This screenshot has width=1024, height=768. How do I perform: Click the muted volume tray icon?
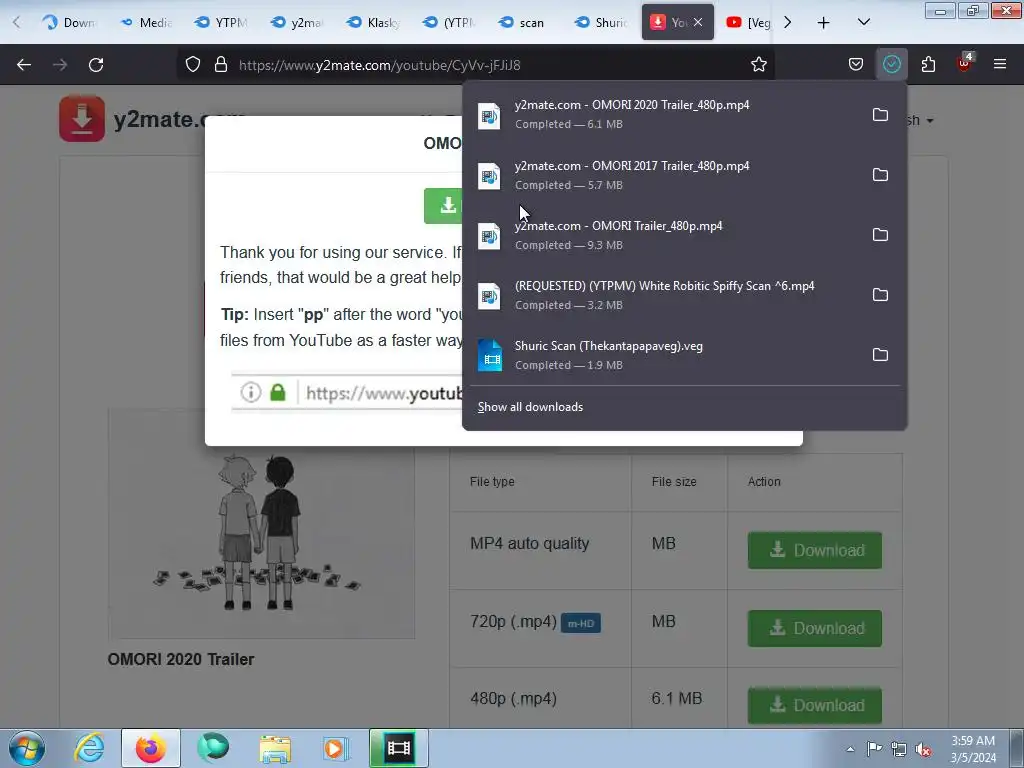(x=923, y=750)
